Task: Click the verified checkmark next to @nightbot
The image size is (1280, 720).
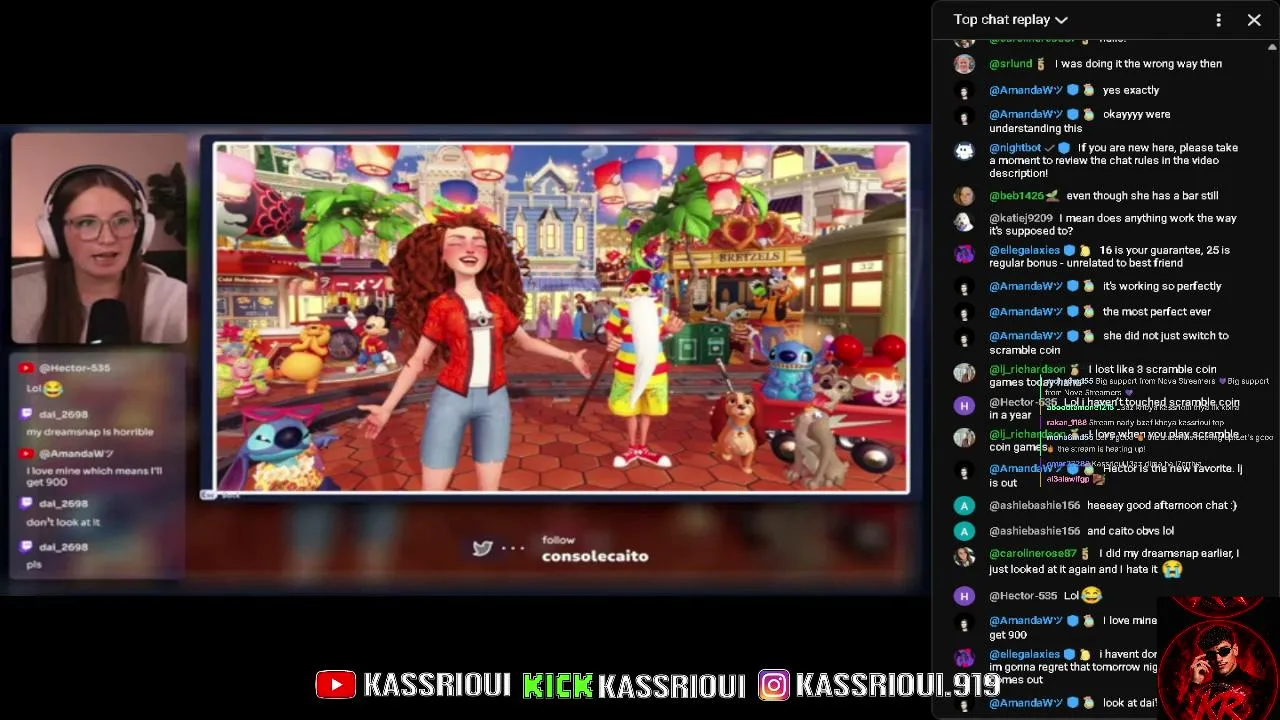Action: click(x=1050, y=148)
